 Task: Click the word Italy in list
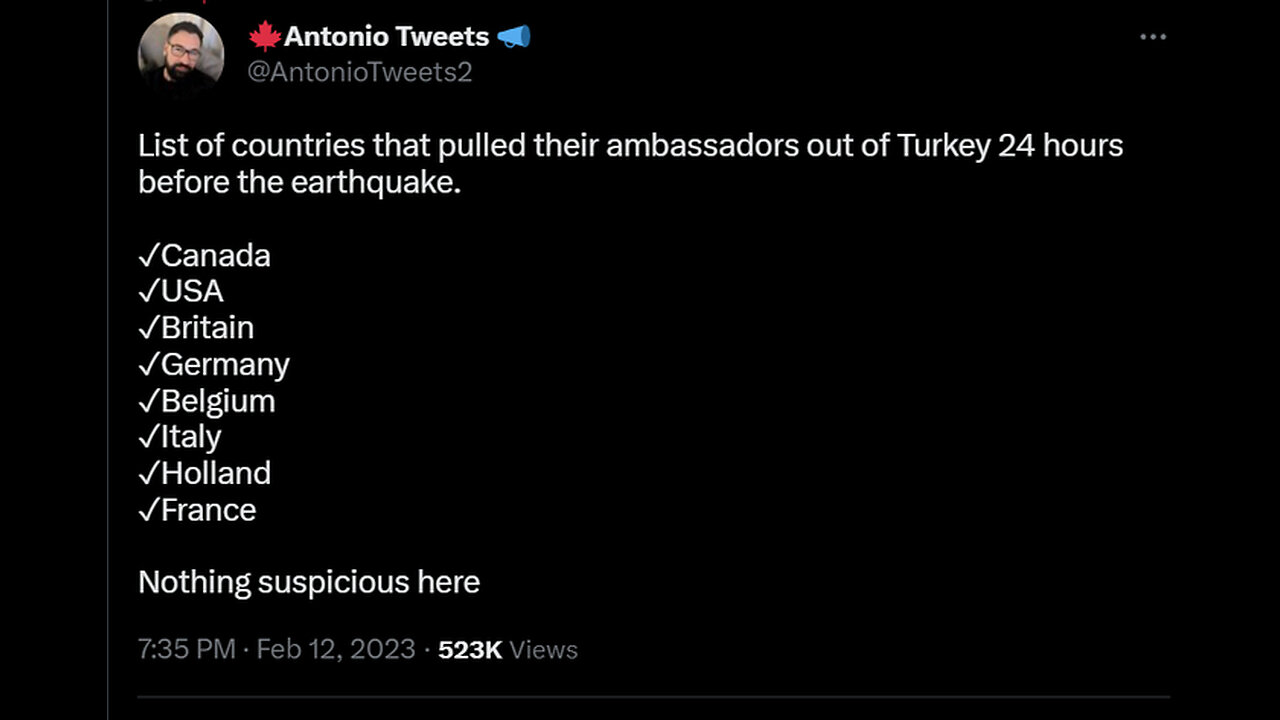pyautogui.click(x=191, y=437)
